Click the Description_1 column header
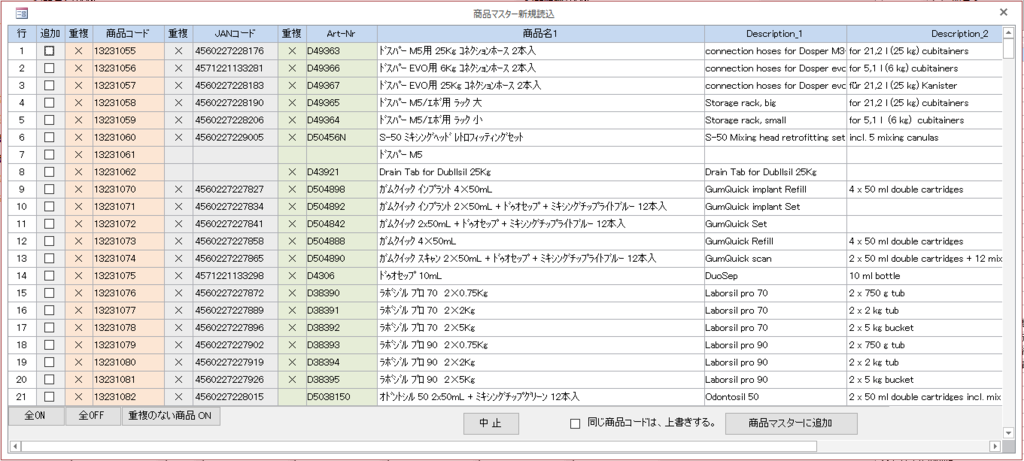Viewport: 1024px width, 461px height. [775, 33]
